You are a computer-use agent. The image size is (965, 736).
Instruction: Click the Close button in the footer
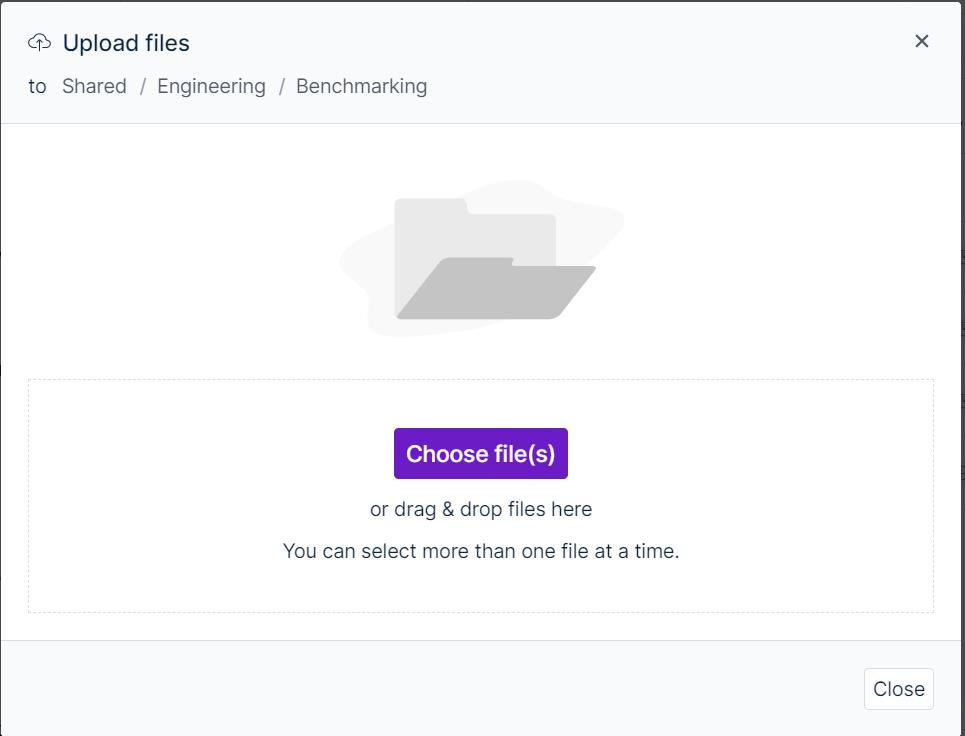point(899,689)
